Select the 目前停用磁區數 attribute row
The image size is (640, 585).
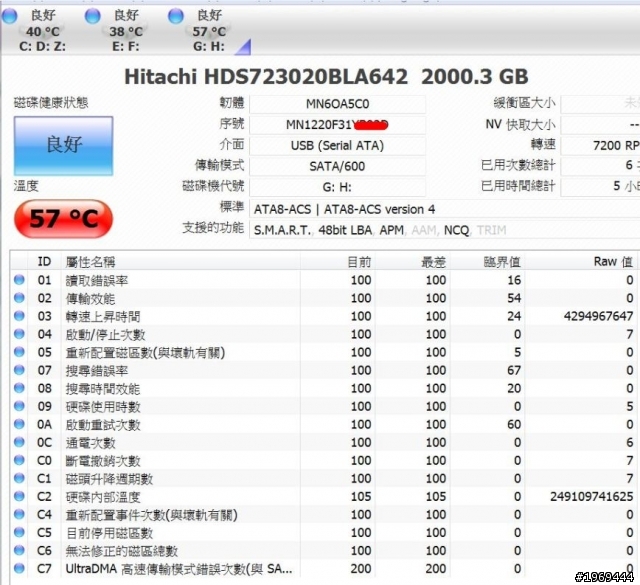click(x=323, y=532)
